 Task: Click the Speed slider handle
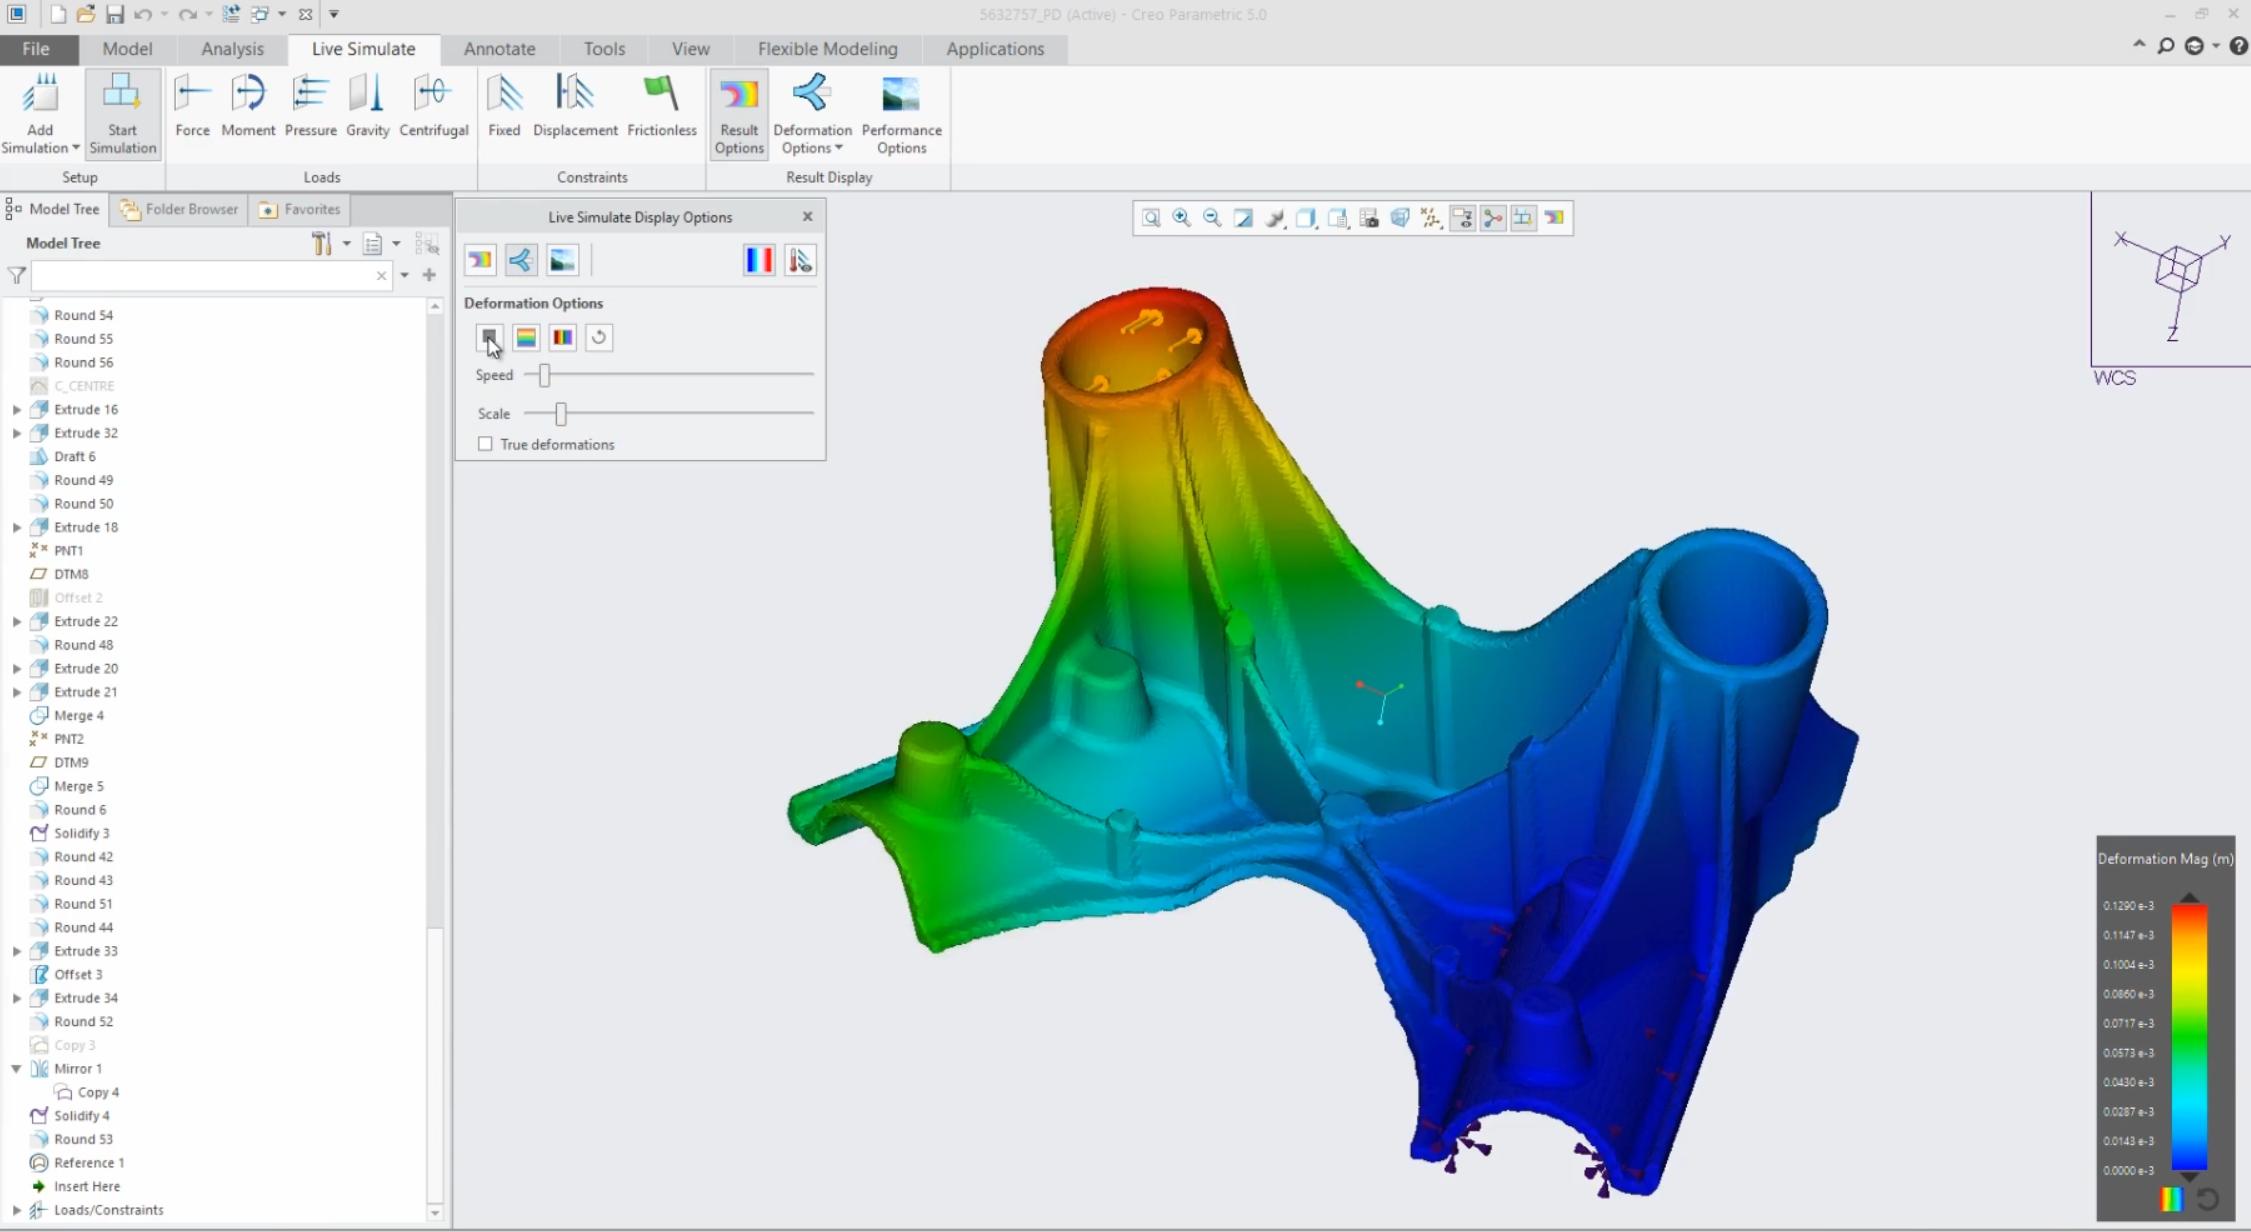pyautogui.click(x=543, y=375)
